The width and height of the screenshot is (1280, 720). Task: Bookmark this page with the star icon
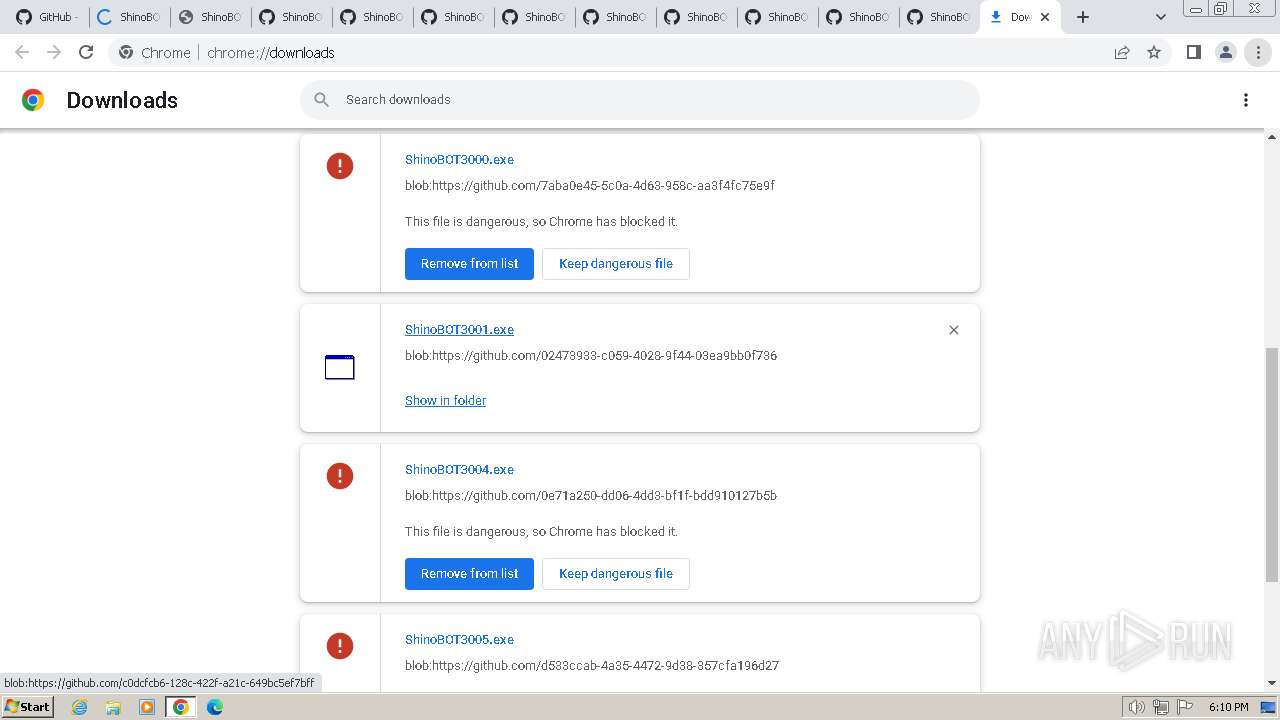[1154, 52]
